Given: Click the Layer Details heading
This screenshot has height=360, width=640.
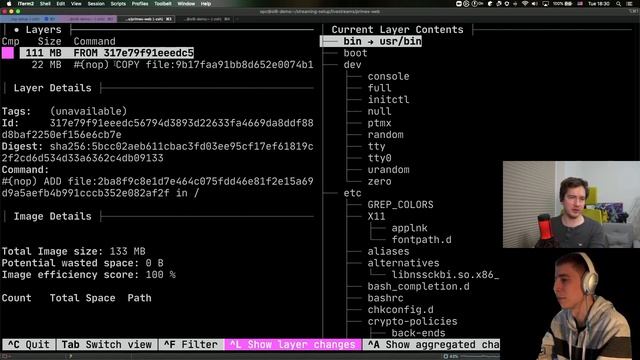Looking at the screenshot, I should [x=52, y=88].
